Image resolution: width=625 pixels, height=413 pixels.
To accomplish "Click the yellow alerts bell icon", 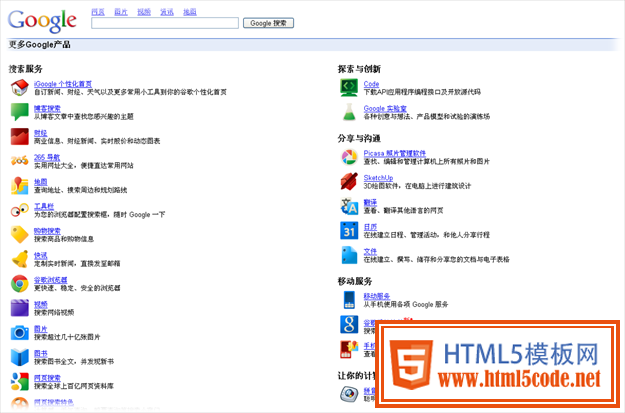I will tap(20, 259).
